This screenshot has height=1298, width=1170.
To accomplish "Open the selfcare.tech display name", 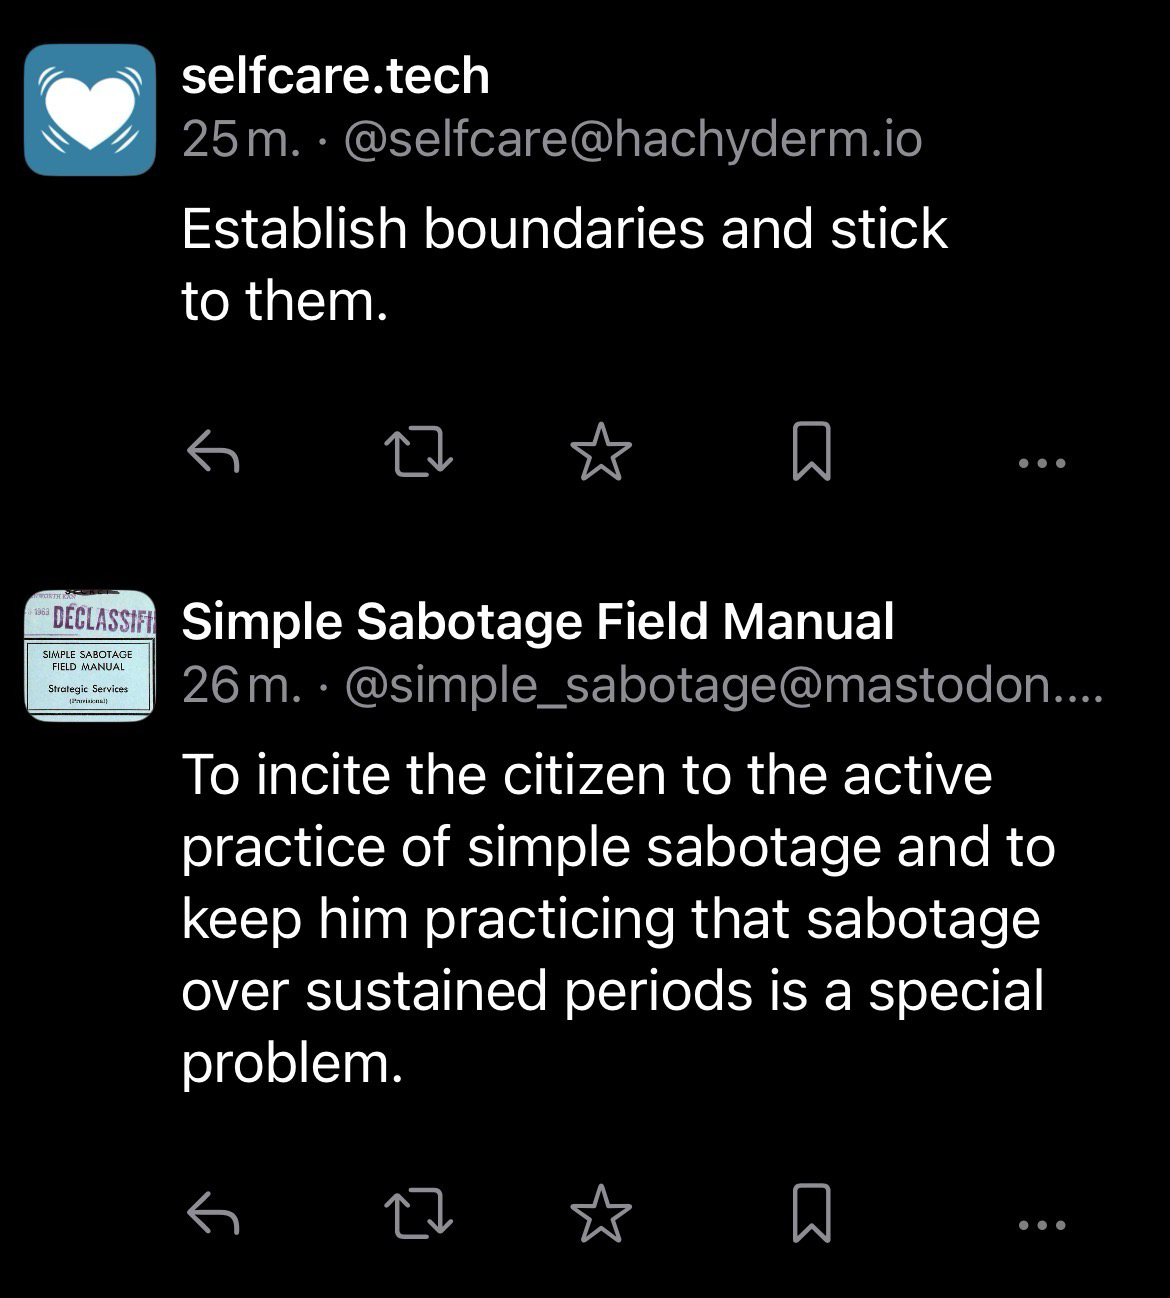I will click(335, 76).
